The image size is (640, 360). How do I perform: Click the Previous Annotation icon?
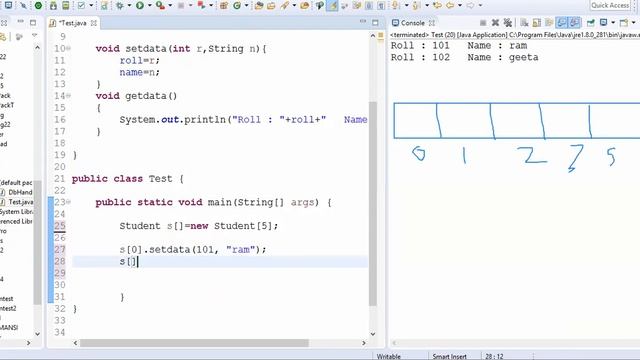[x=416, y=5]
